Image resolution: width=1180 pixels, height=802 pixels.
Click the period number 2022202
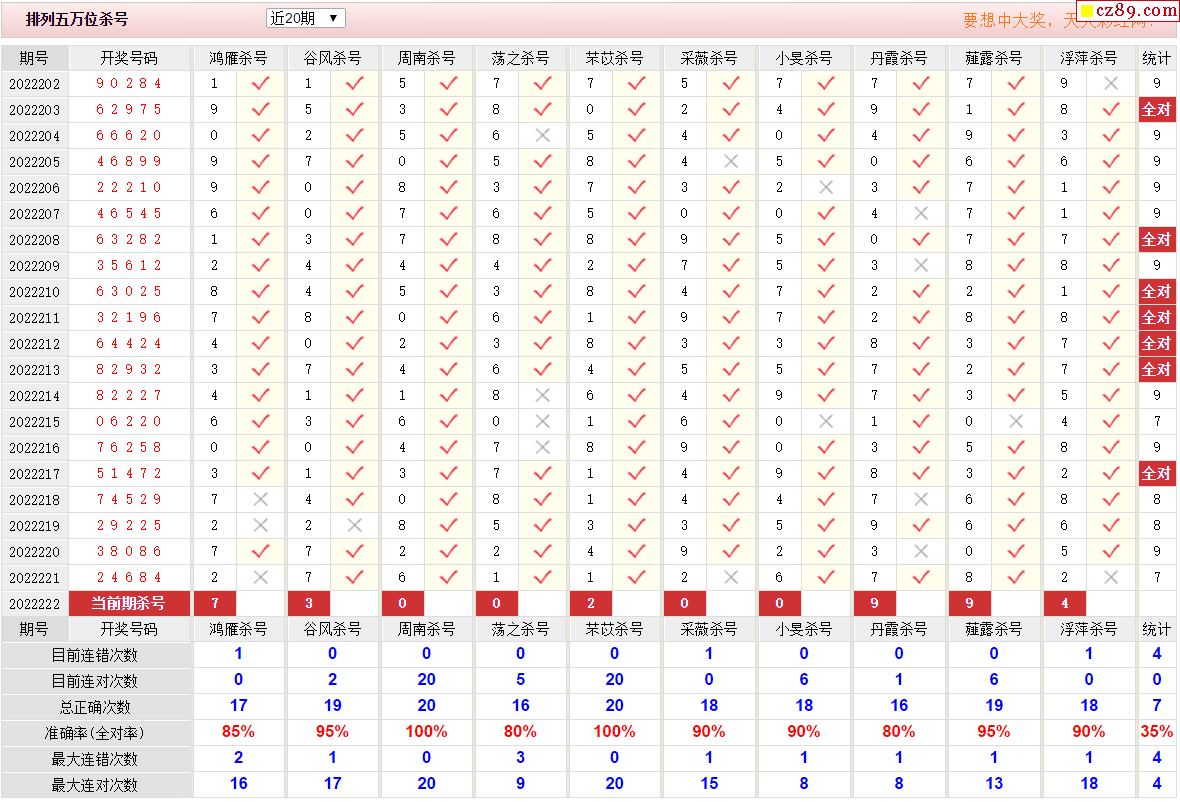click(35, 84)
